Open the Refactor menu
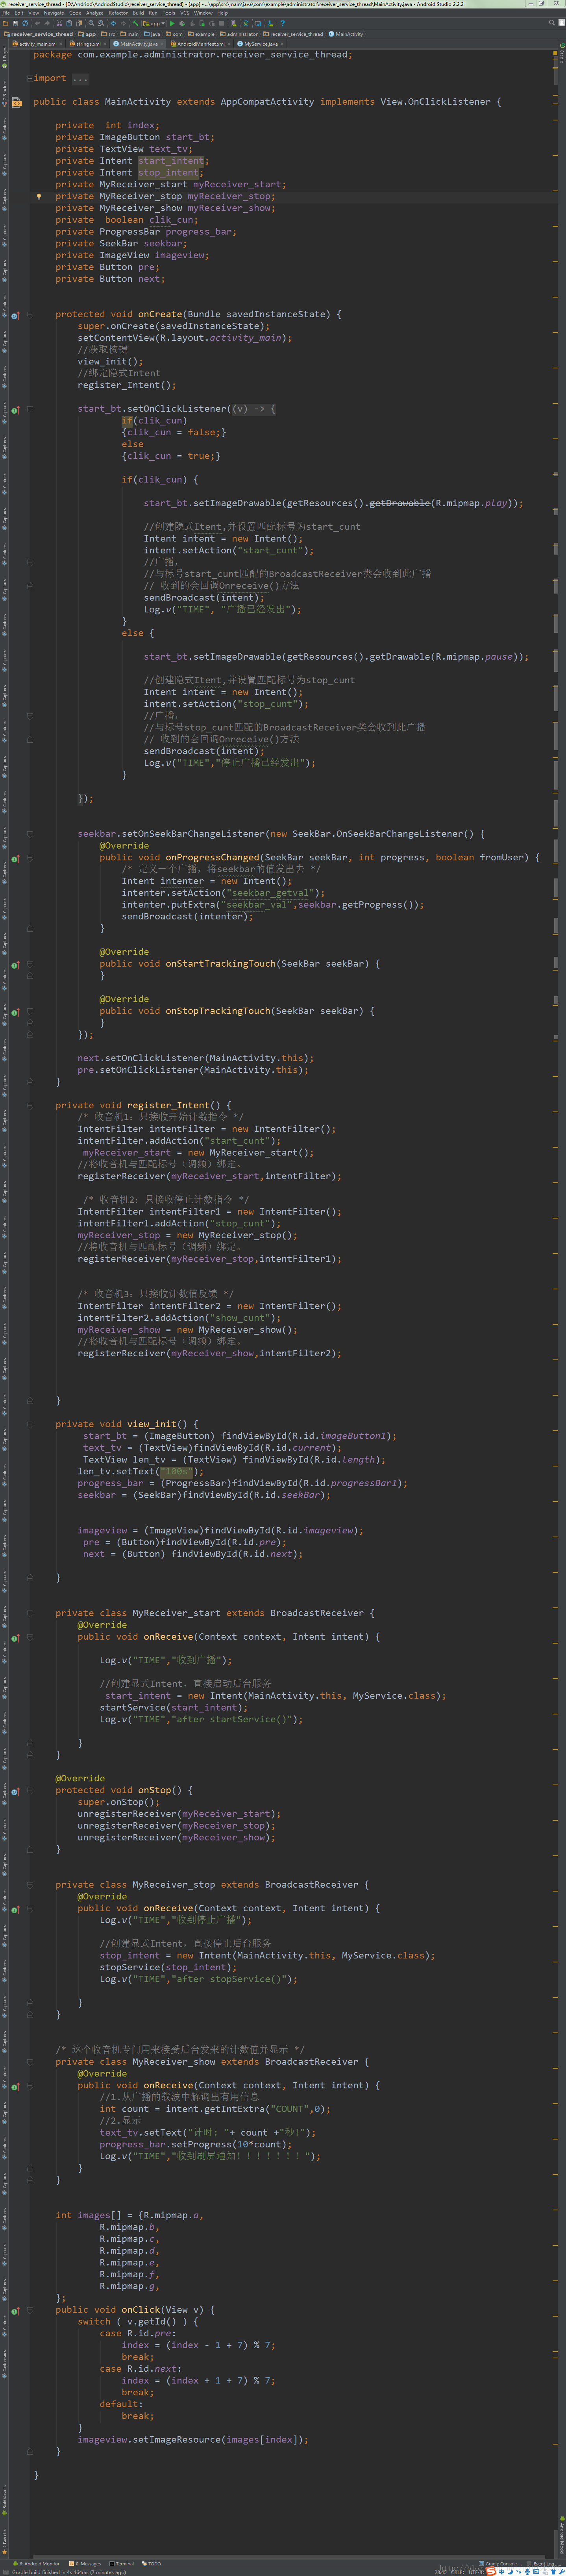566x2576 pixels. 118,13
